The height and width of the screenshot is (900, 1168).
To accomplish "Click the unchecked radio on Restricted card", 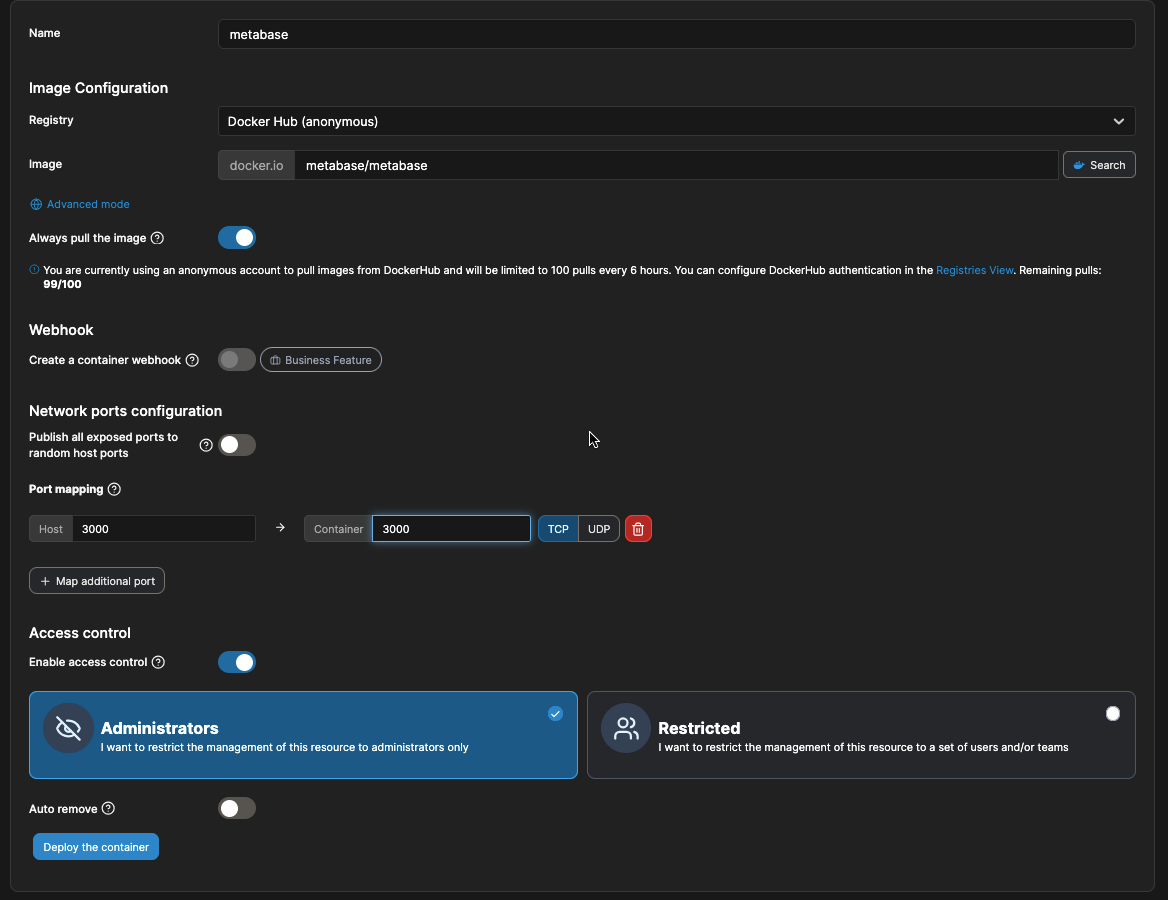I will point(1113,714).
